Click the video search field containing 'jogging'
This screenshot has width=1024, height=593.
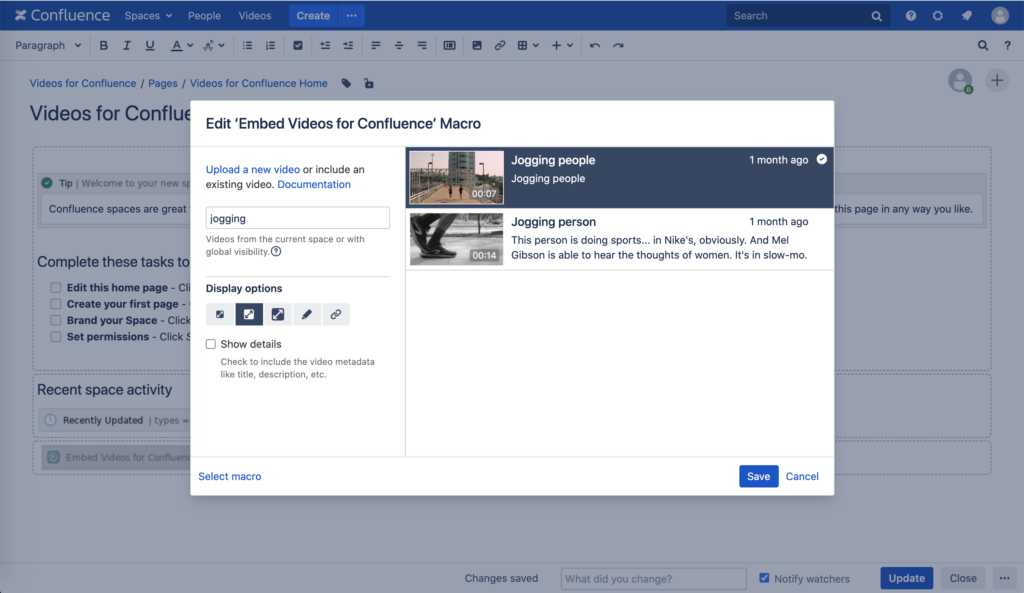[298, 218]
